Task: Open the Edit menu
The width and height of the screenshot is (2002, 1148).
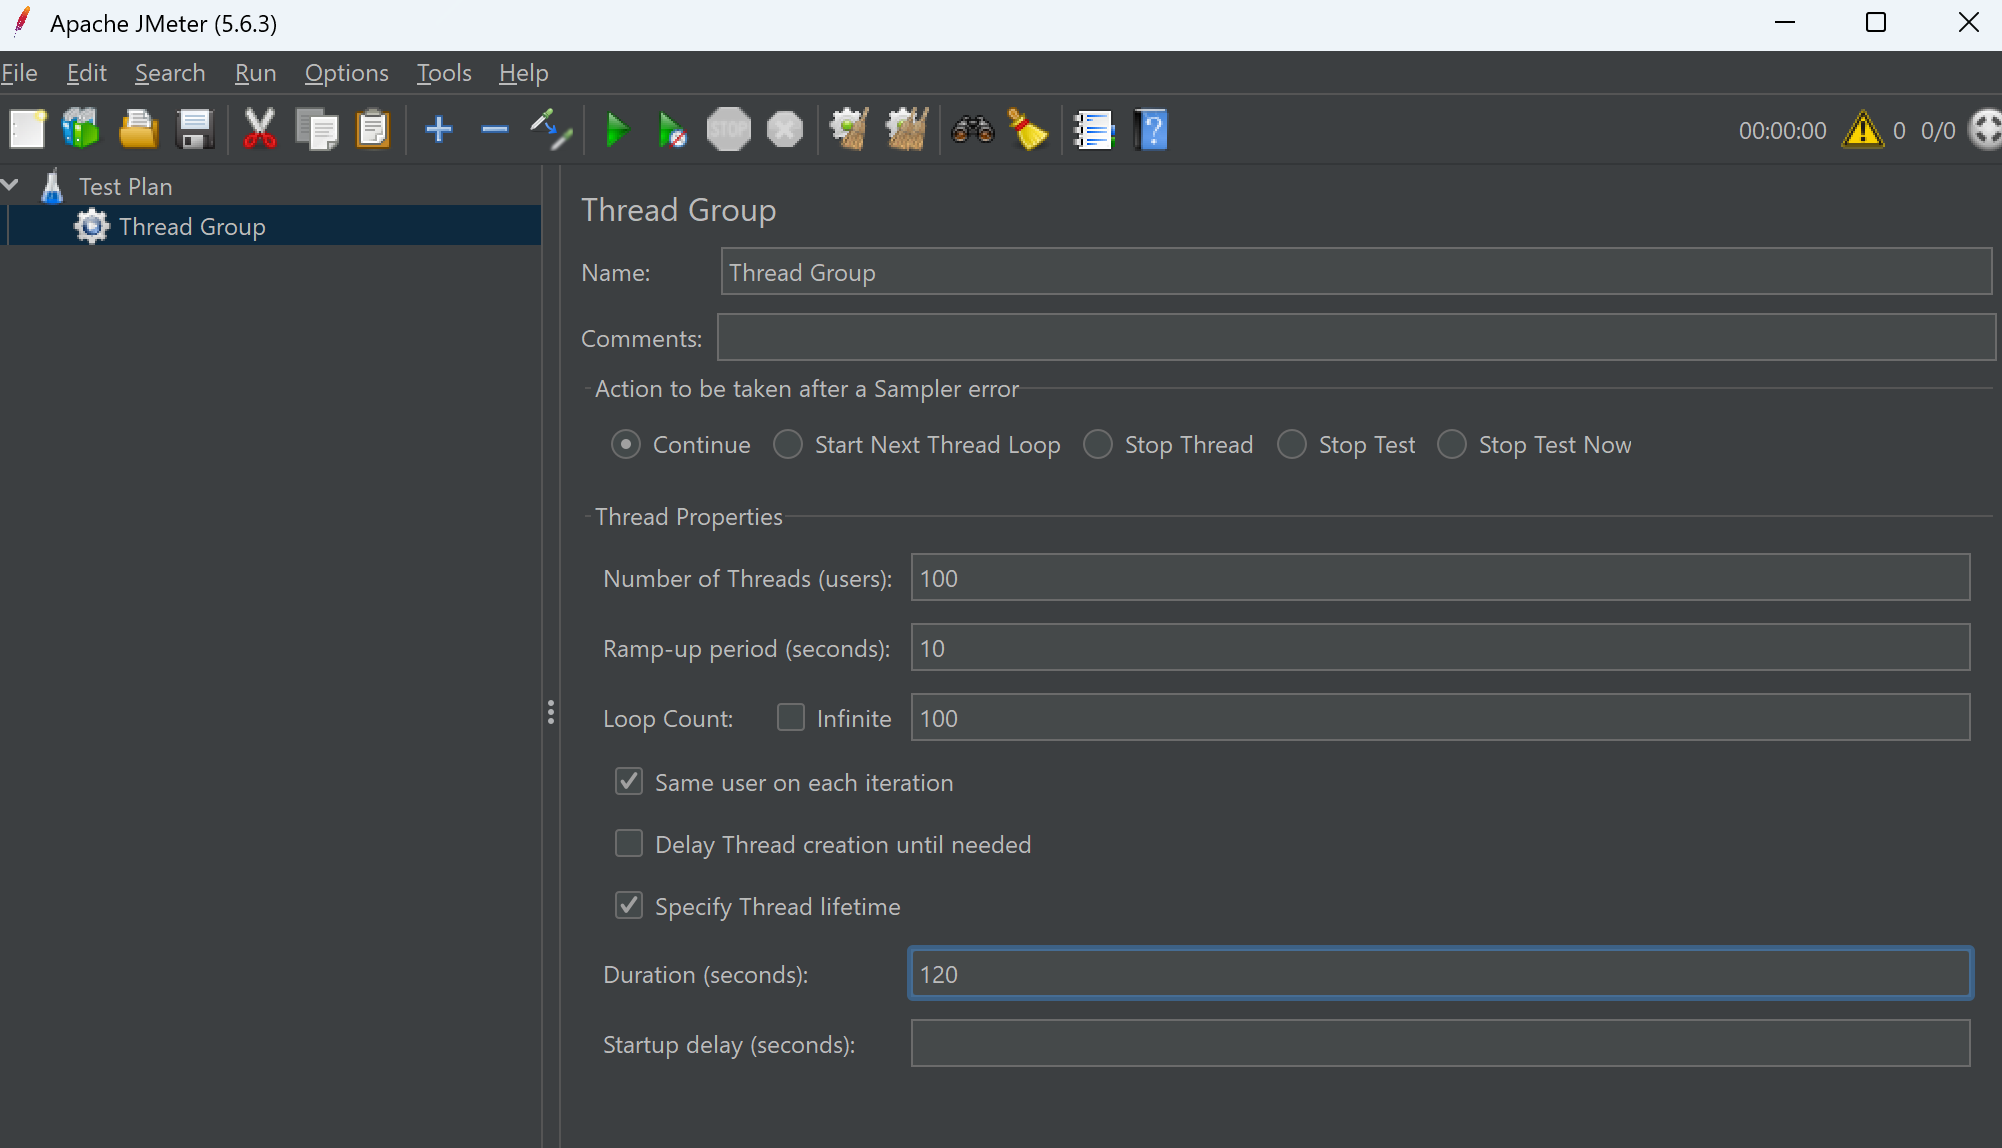Action: point(87,73)
